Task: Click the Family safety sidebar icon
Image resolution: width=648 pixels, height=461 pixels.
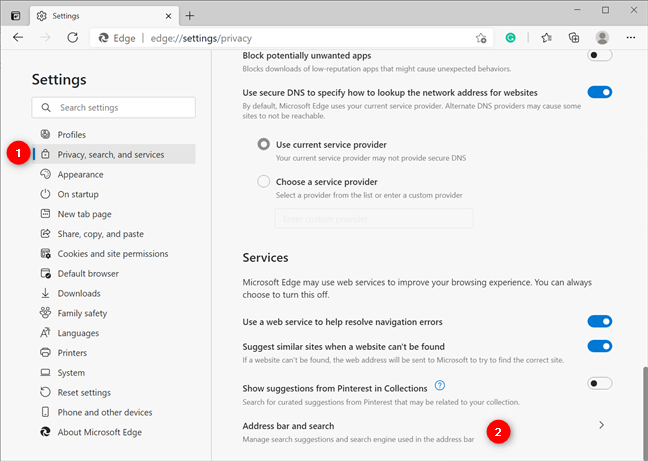Action: [45, 313]
